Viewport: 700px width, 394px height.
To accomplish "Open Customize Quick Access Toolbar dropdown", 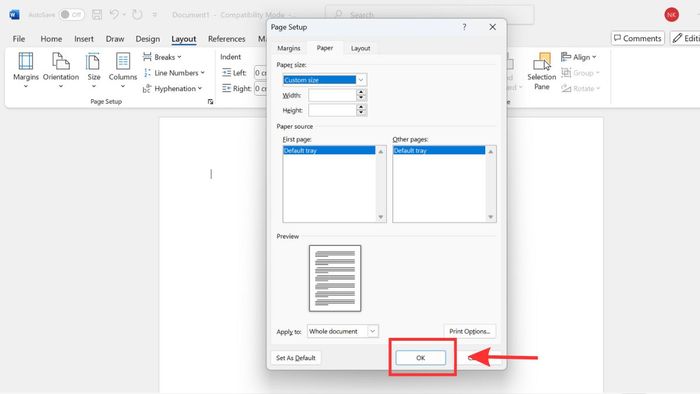I will click(154, 15).
